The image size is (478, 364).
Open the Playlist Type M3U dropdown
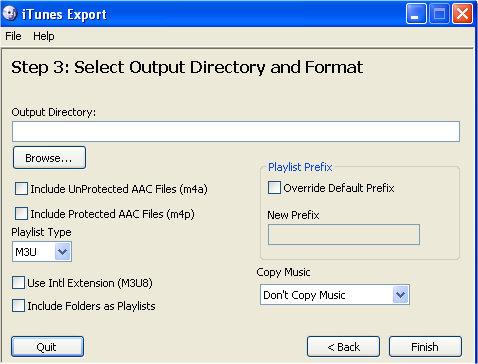[x=42, y=252]
